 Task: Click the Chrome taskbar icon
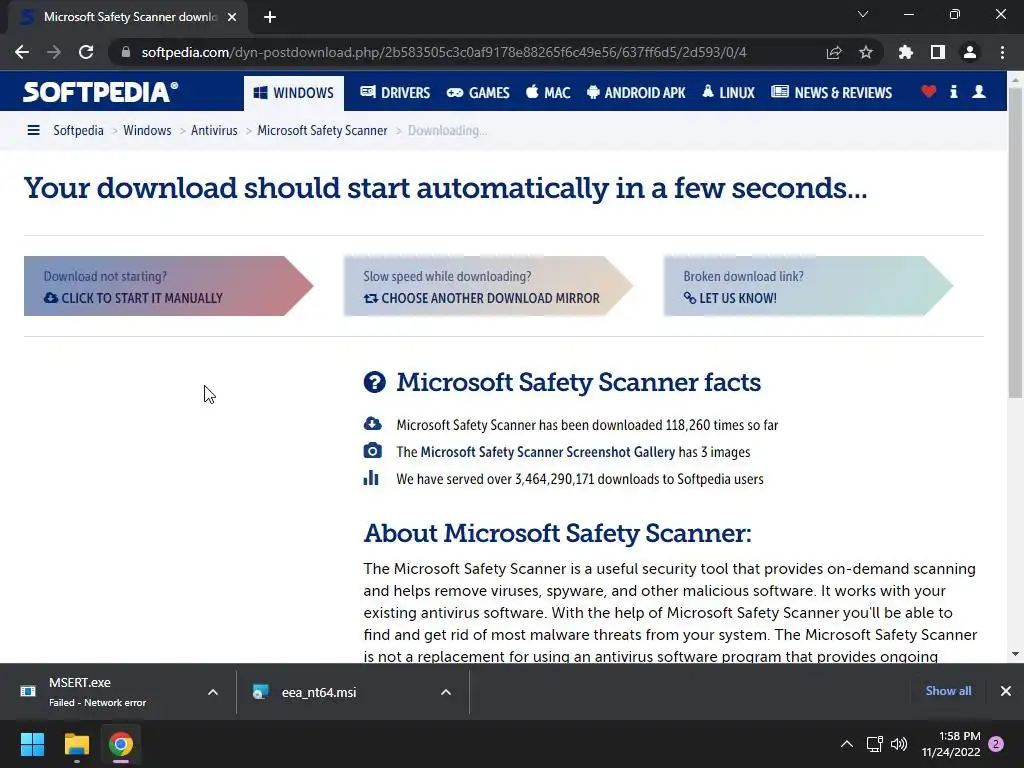click(121, 744)
